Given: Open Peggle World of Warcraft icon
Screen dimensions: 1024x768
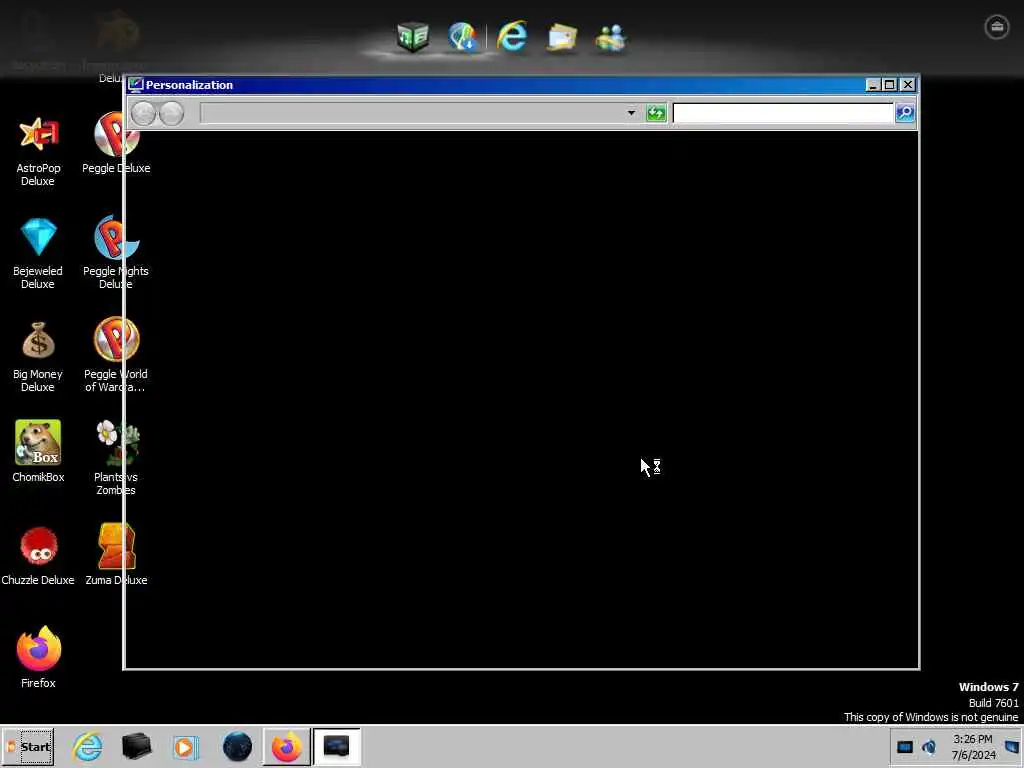Looking at the screenshot, I should tap(116, 355).
